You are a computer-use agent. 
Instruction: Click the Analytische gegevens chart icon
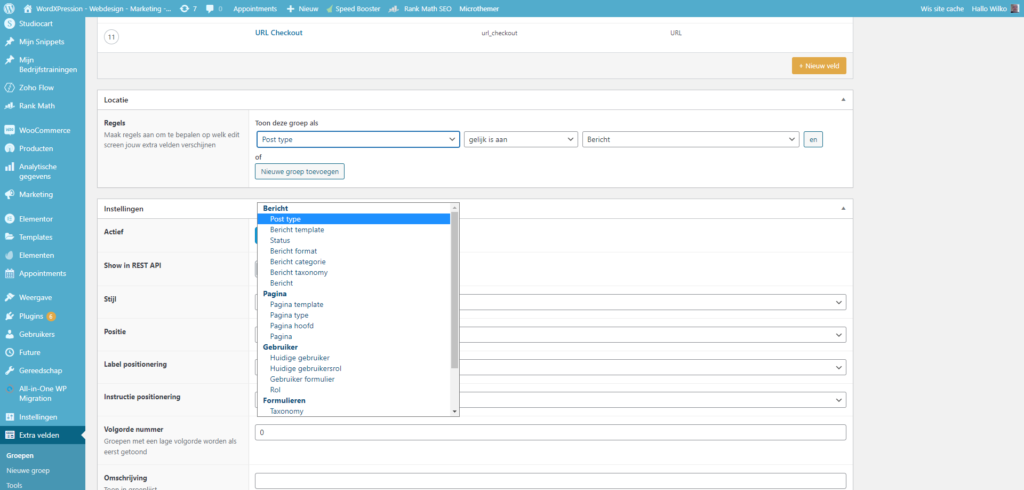(9, 167)
